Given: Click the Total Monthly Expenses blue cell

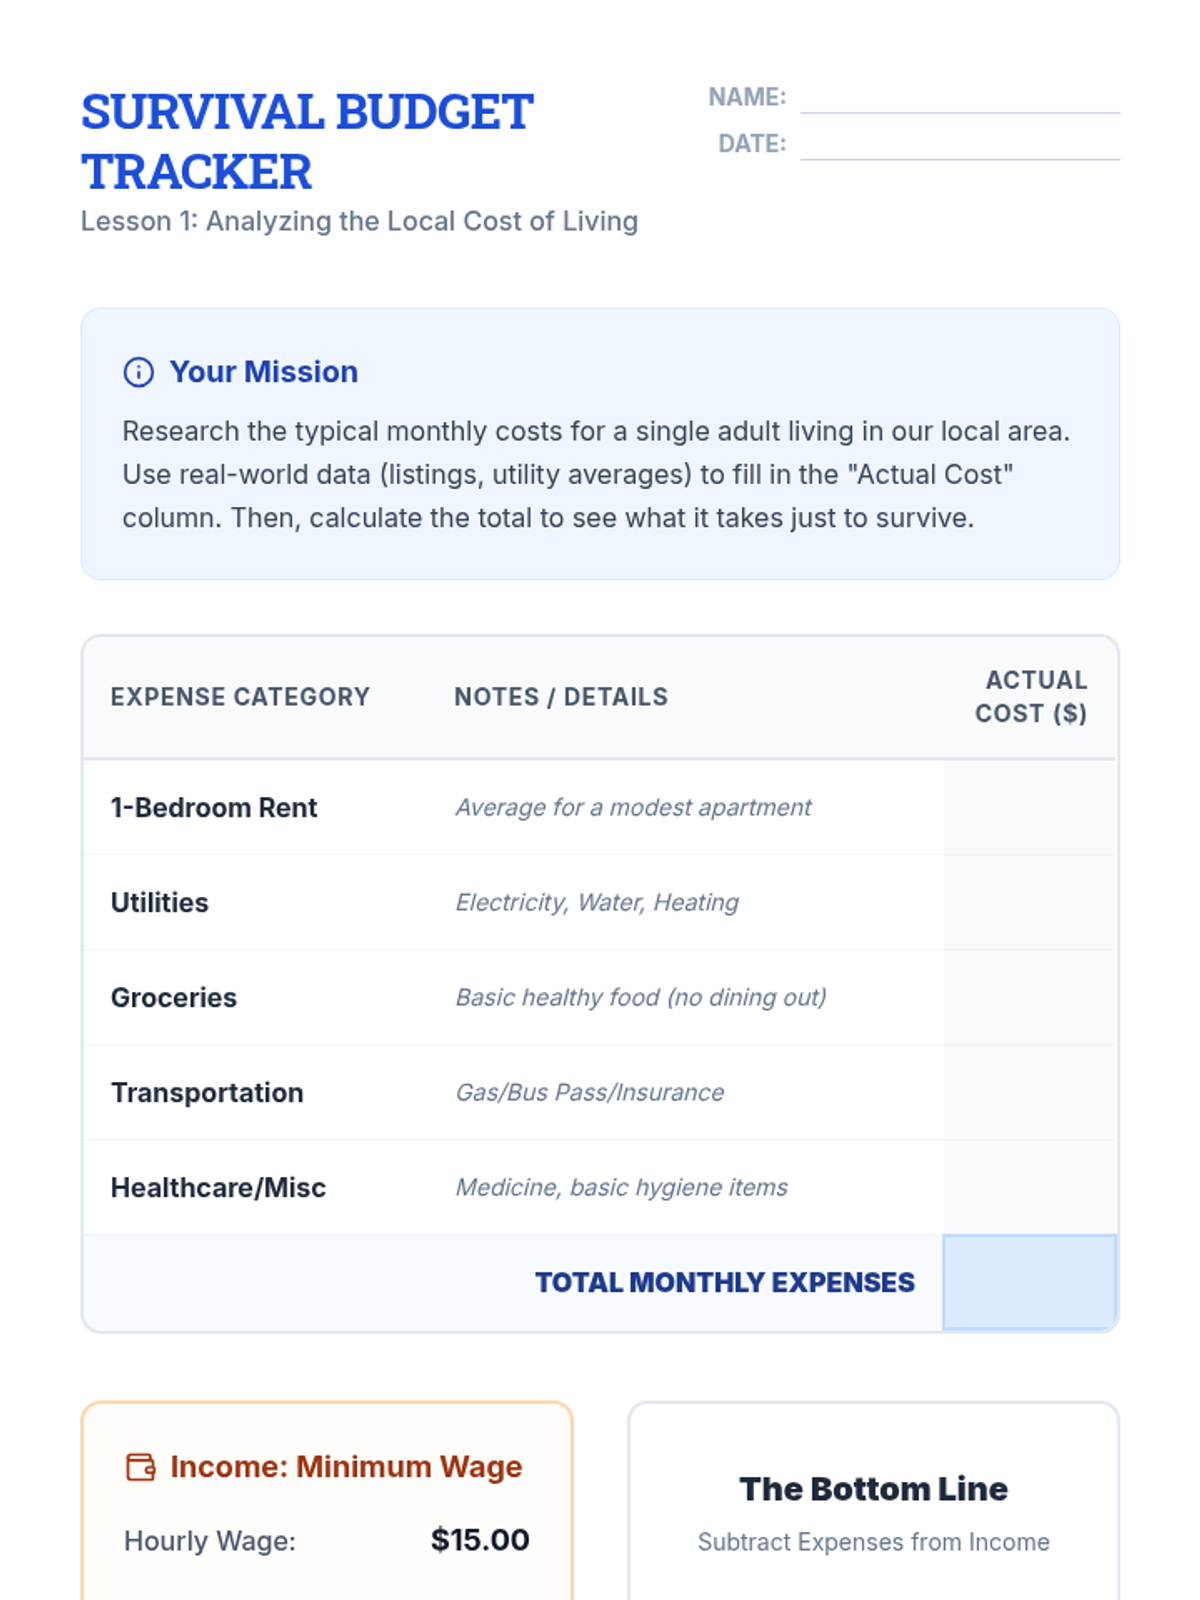Looking at the screenshot, I should coord(1029,1282).
